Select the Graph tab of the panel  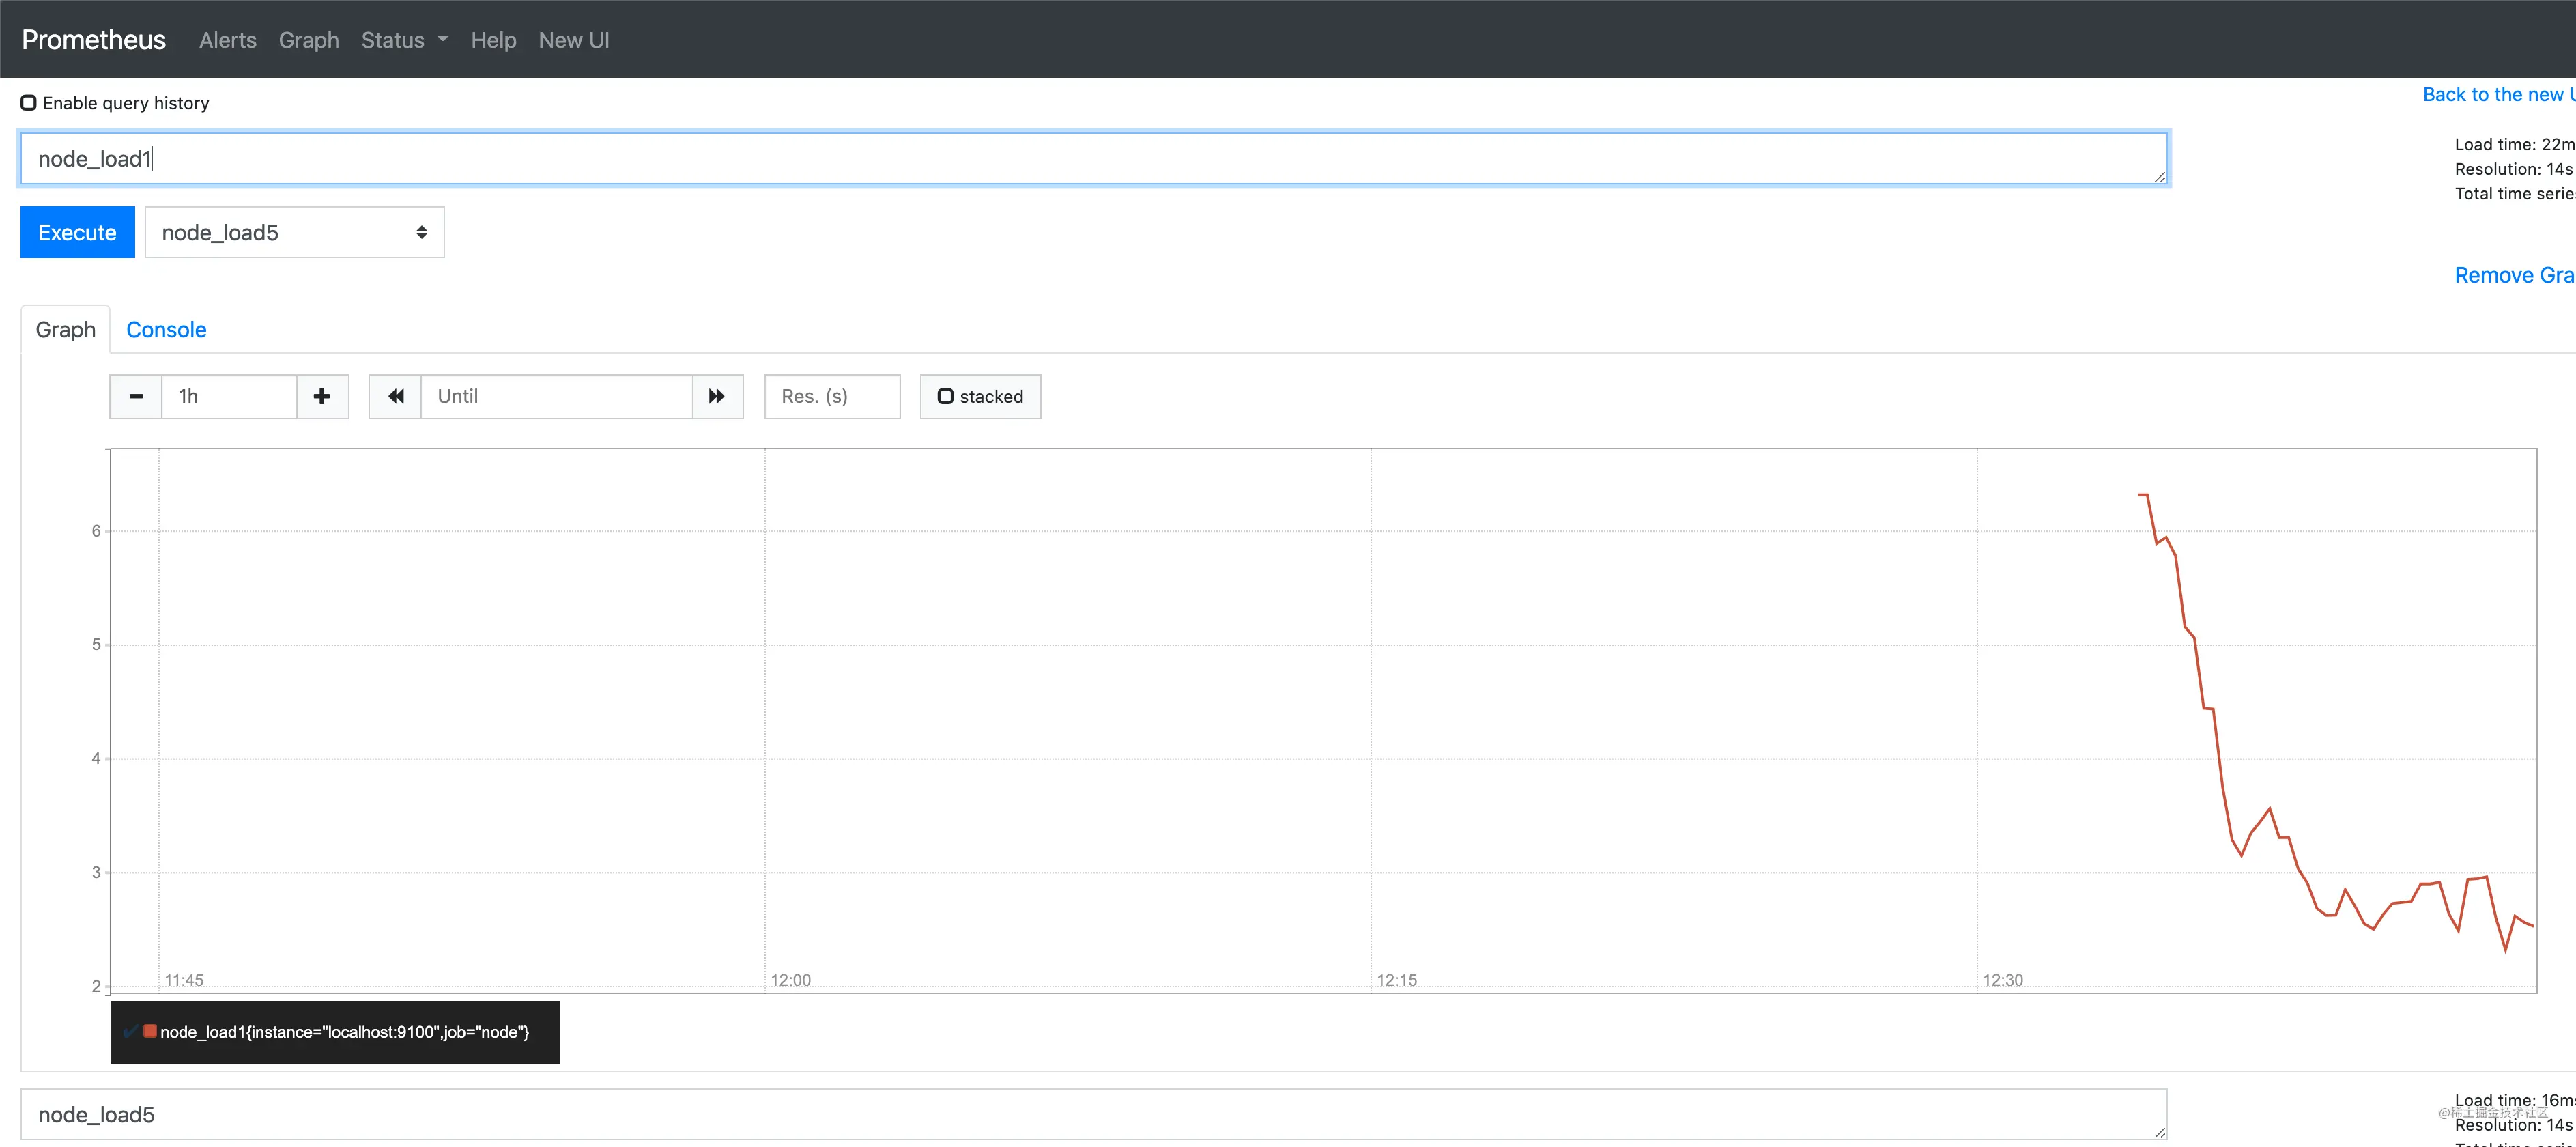point(66,329)
